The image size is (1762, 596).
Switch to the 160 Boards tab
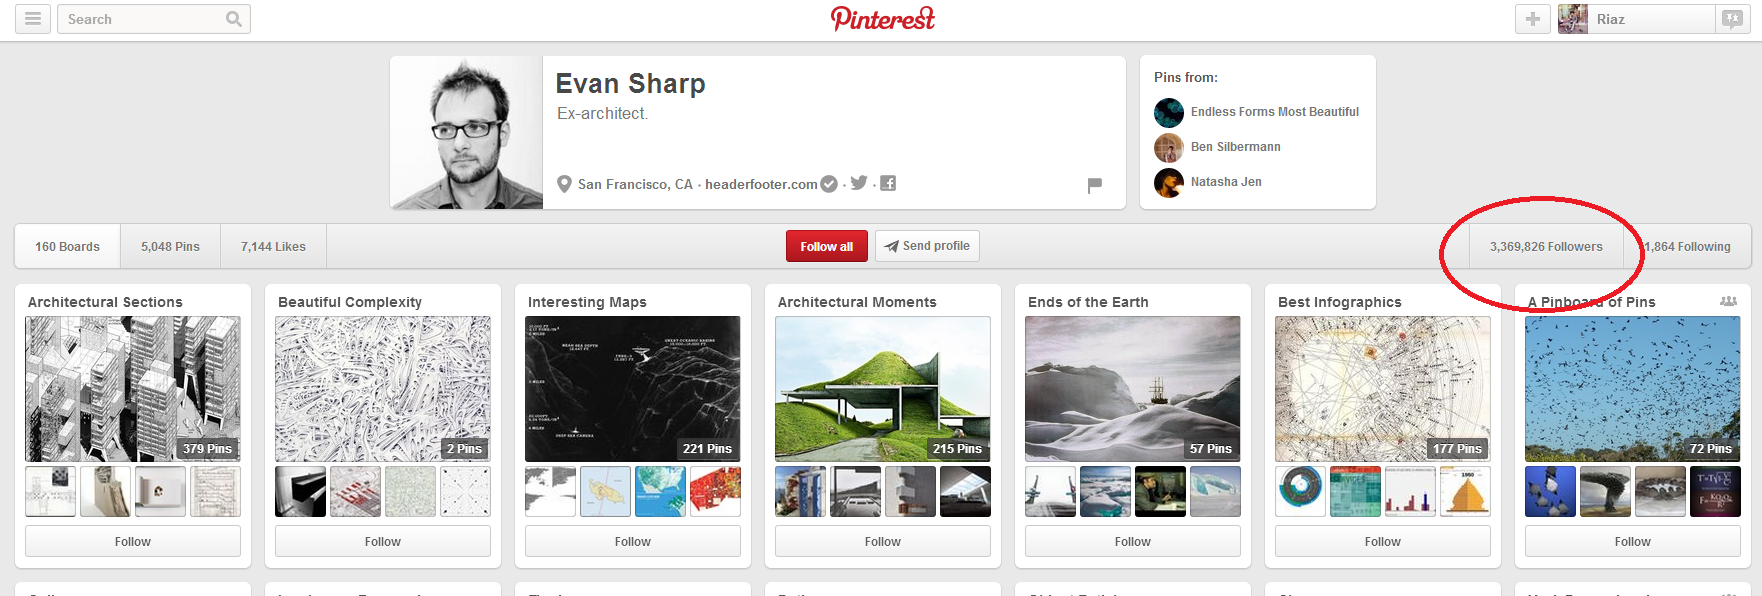point(68,247)
